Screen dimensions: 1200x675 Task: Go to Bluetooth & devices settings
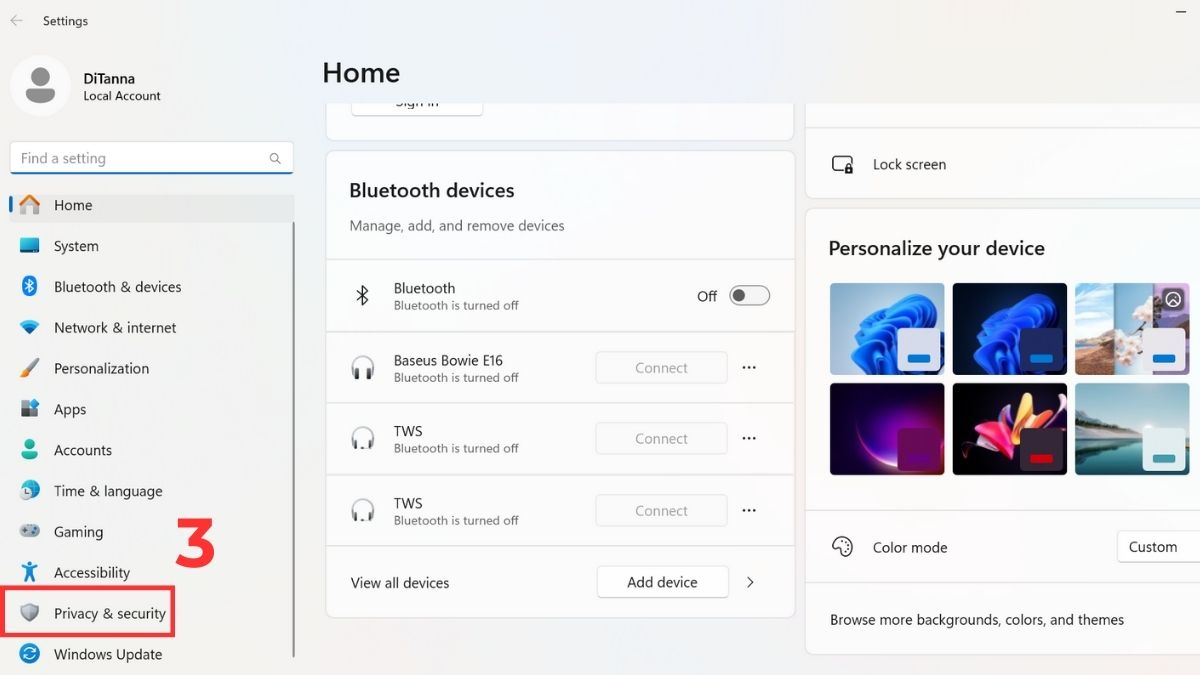click(x=151, y=287)
